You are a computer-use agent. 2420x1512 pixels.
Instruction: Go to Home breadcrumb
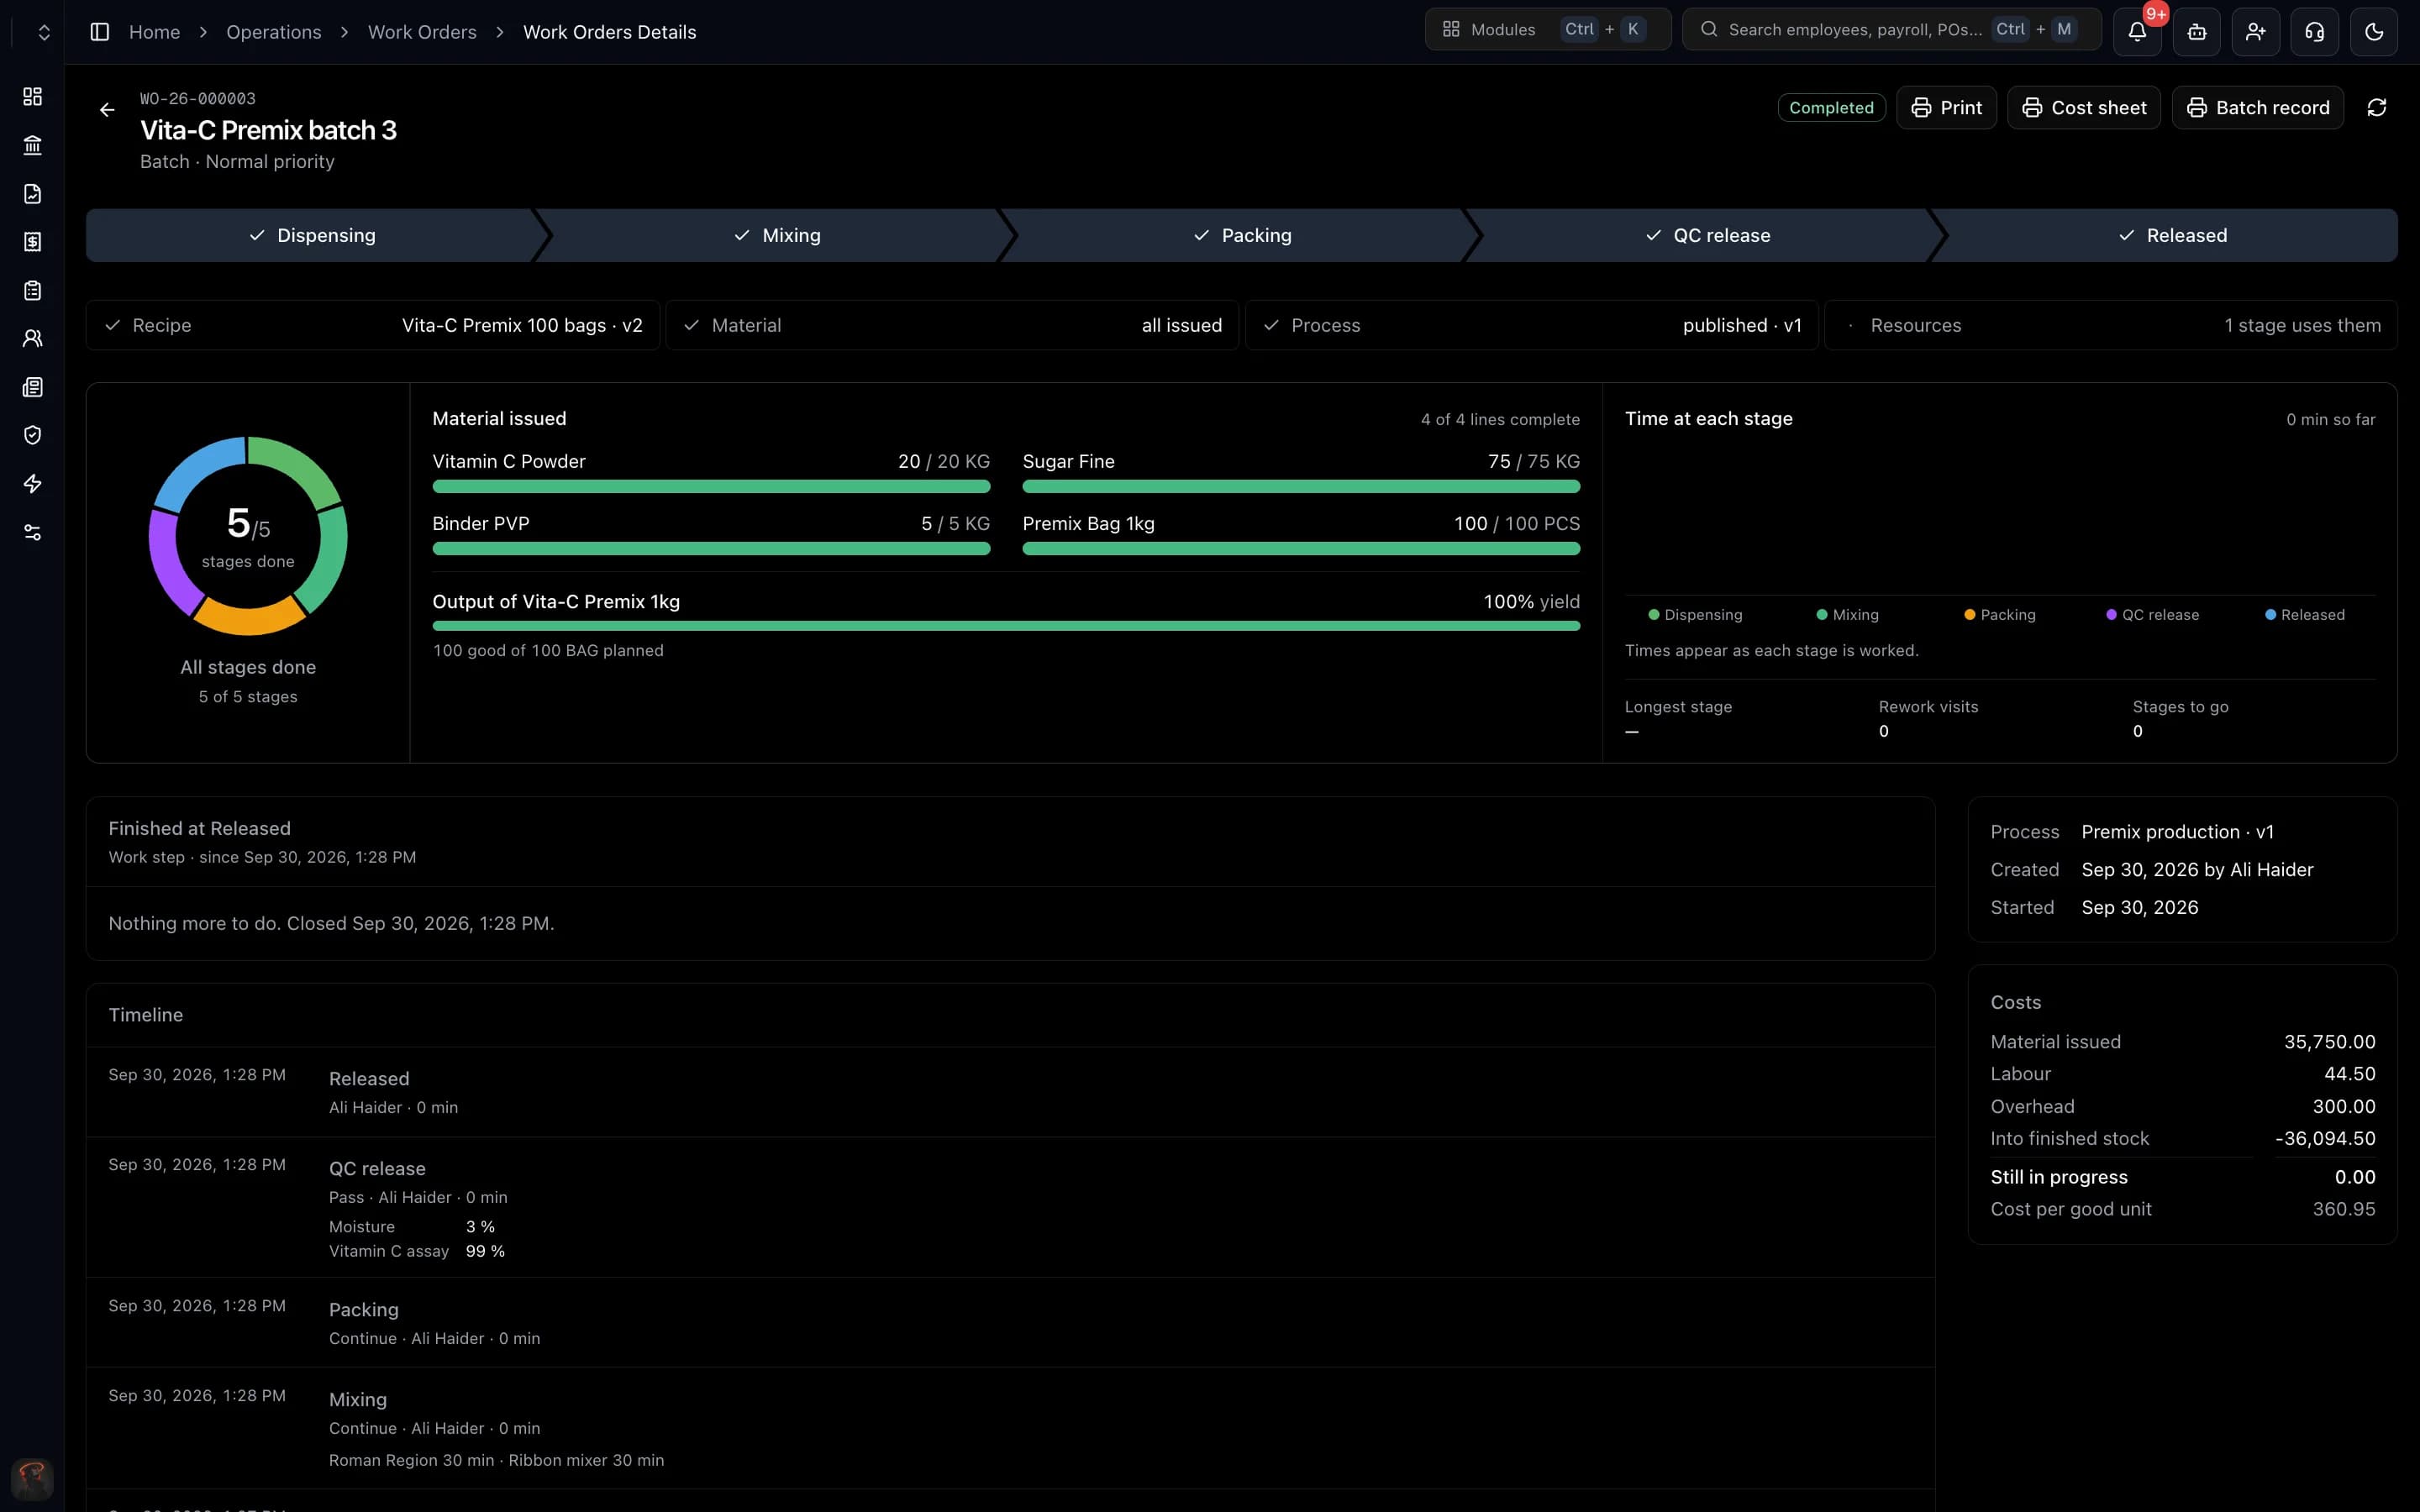[154, 32]
